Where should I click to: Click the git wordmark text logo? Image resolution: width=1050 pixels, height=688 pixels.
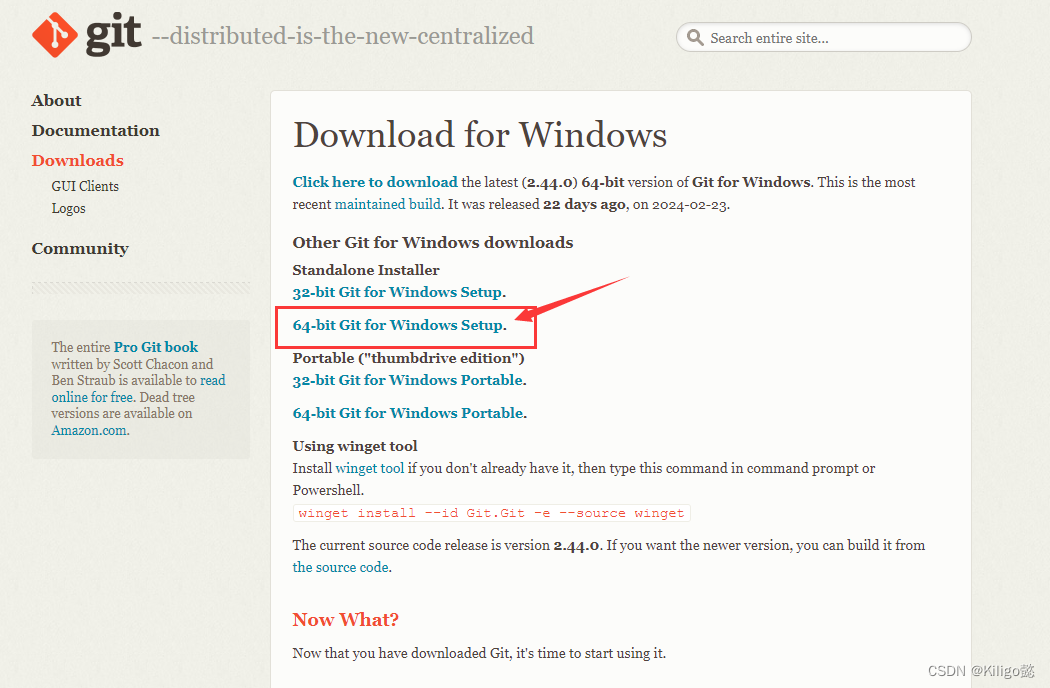[113, 33]
